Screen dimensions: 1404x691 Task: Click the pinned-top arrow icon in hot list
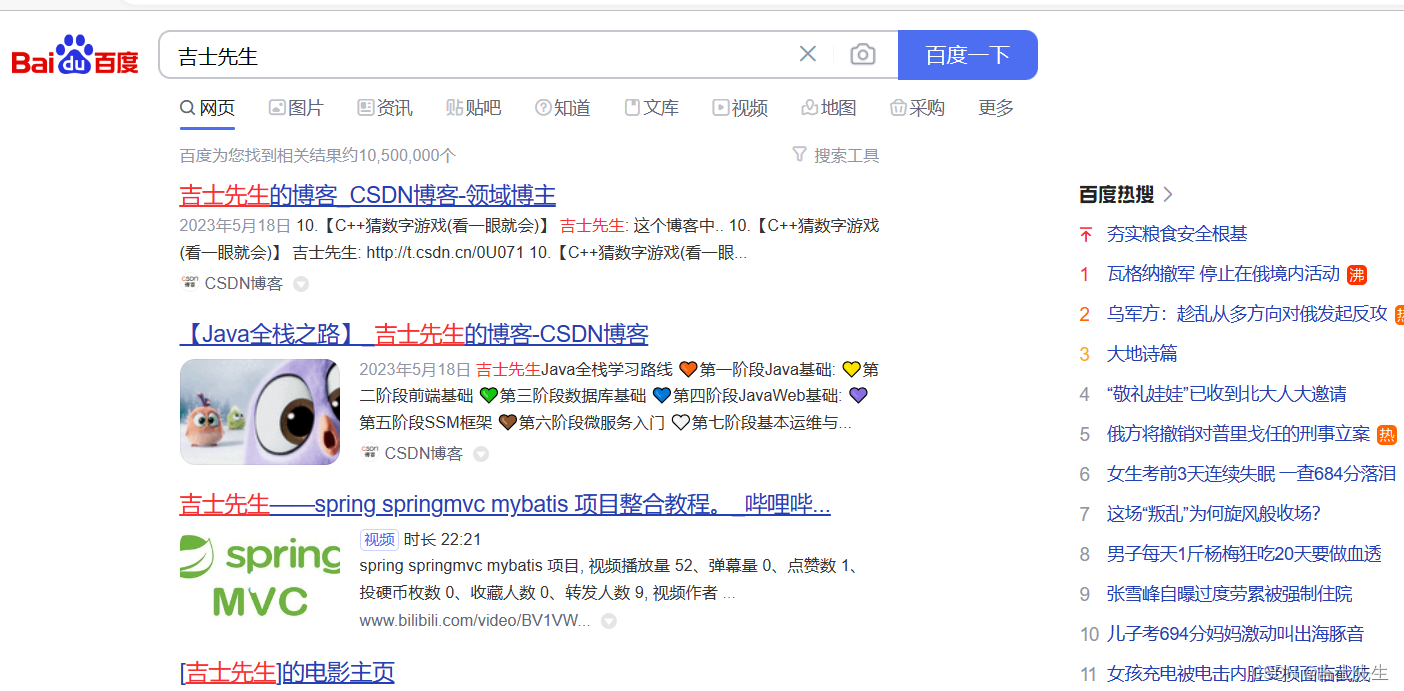[1085, 235]
